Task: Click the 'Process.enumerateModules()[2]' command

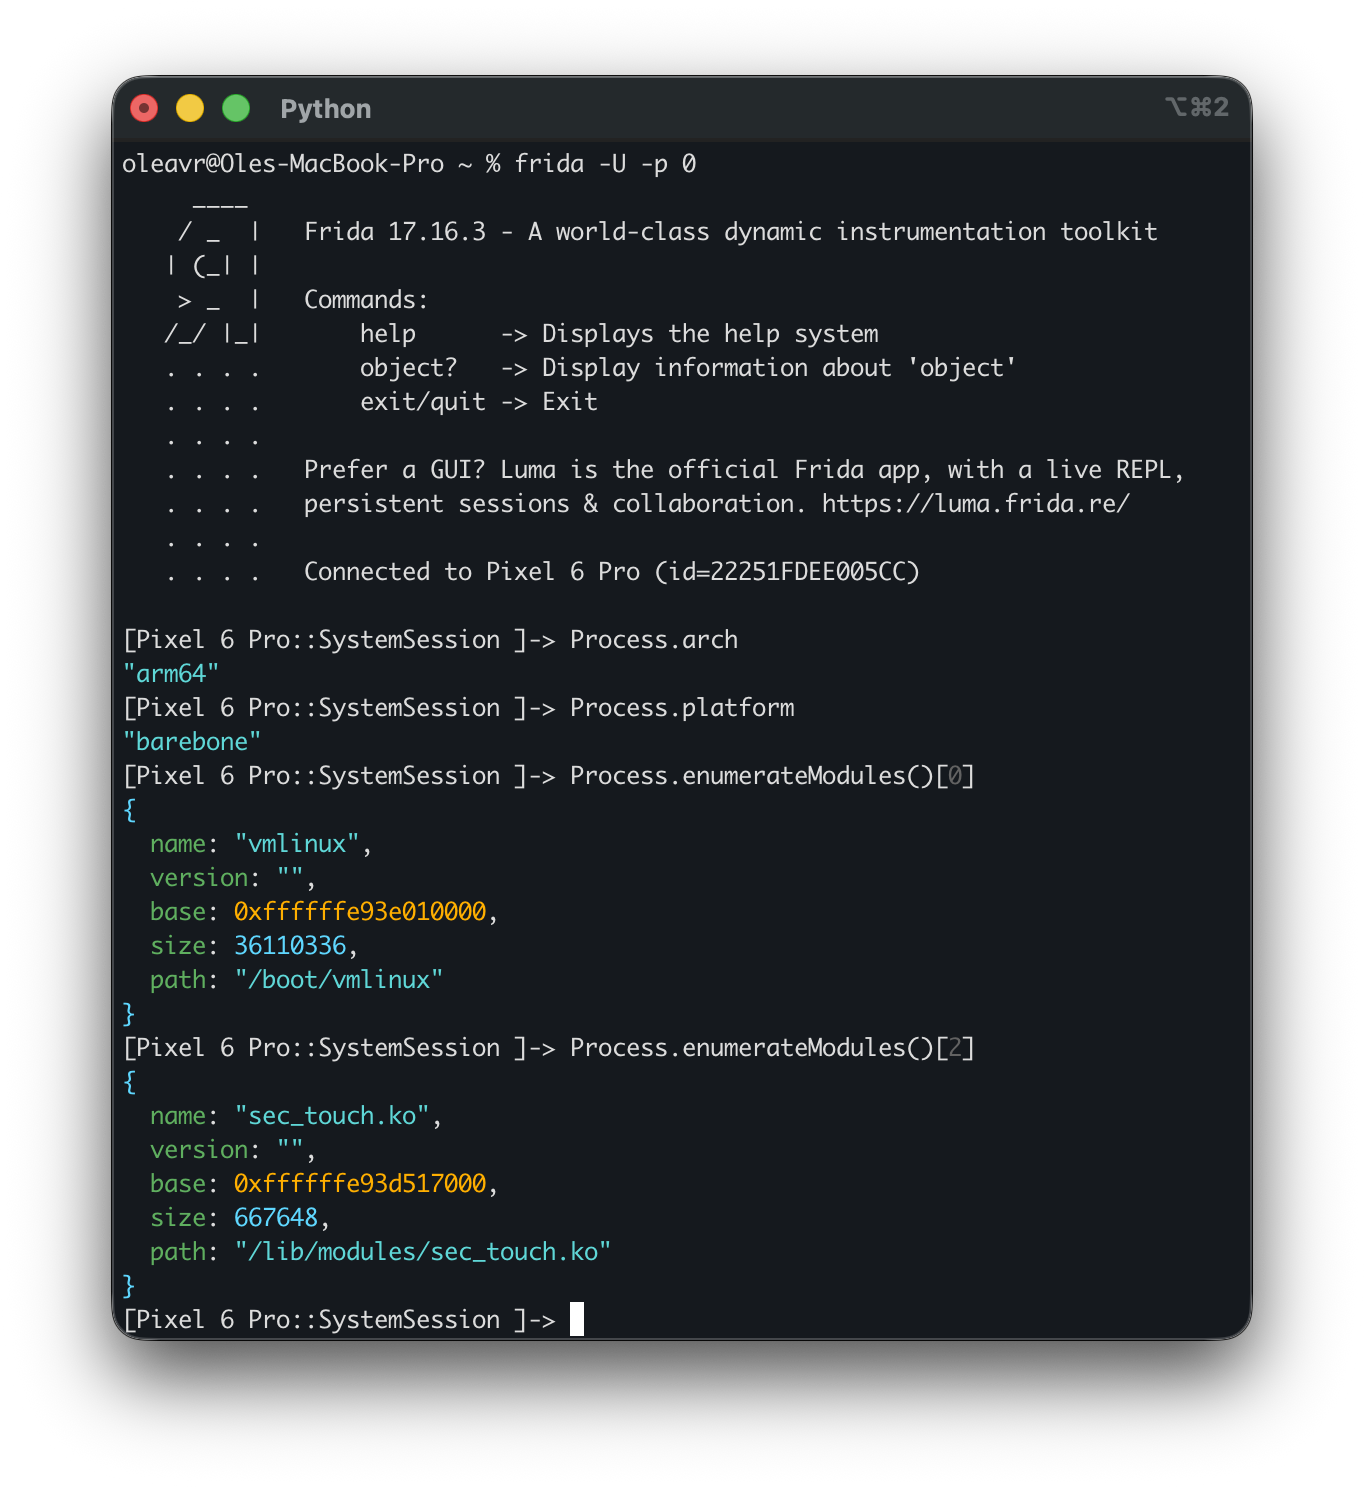Action: pos(772,1048)
